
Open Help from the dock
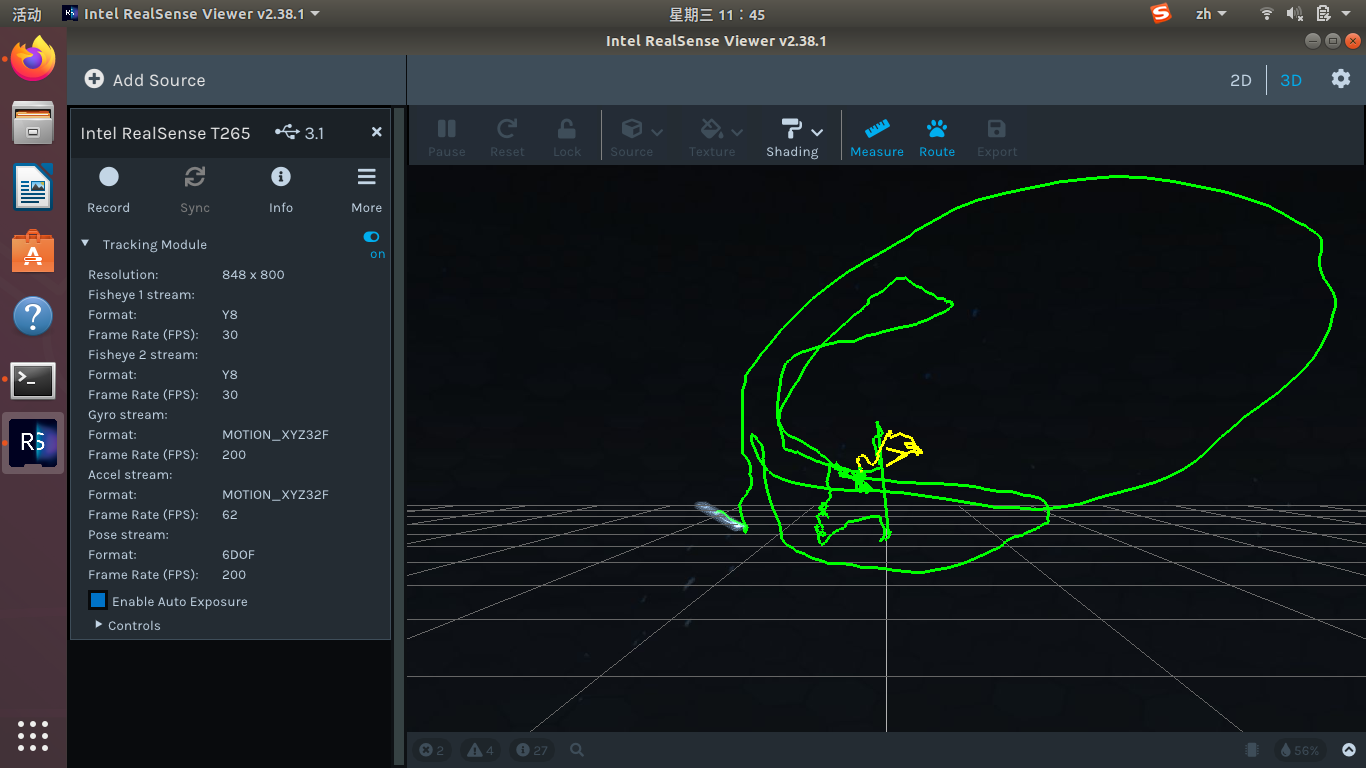pos(33,316)
